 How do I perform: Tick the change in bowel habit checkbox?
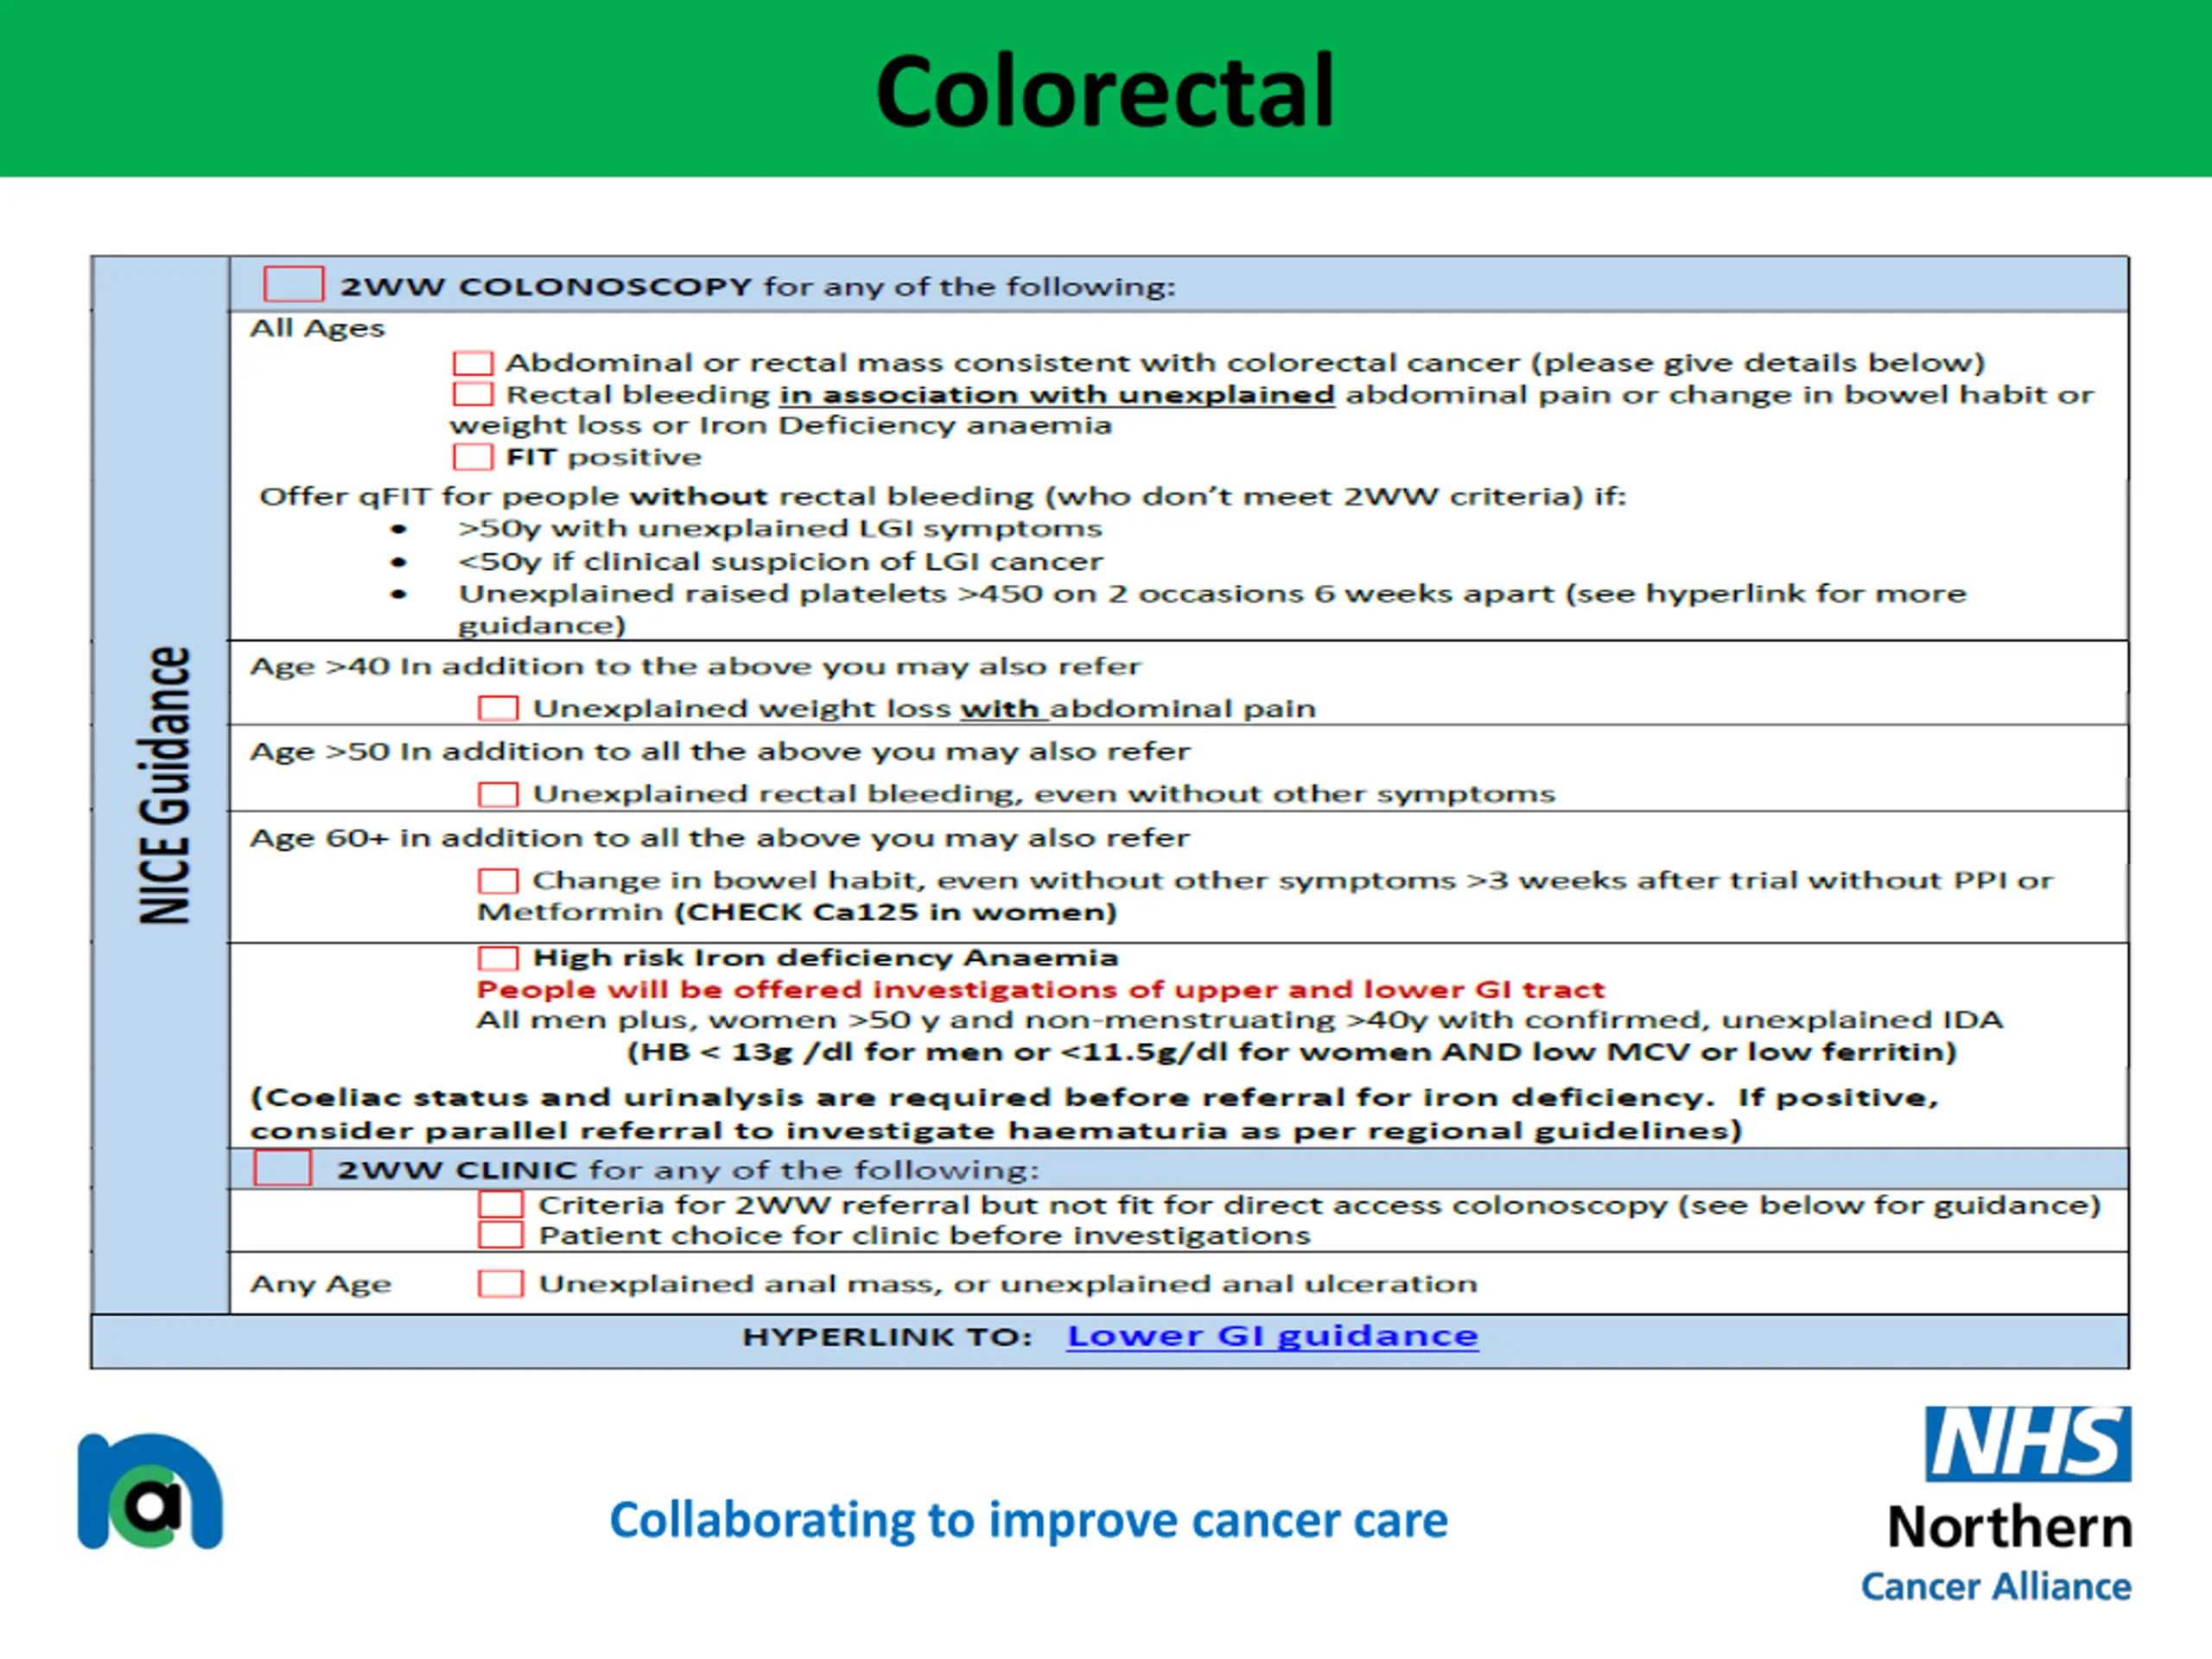498,881
